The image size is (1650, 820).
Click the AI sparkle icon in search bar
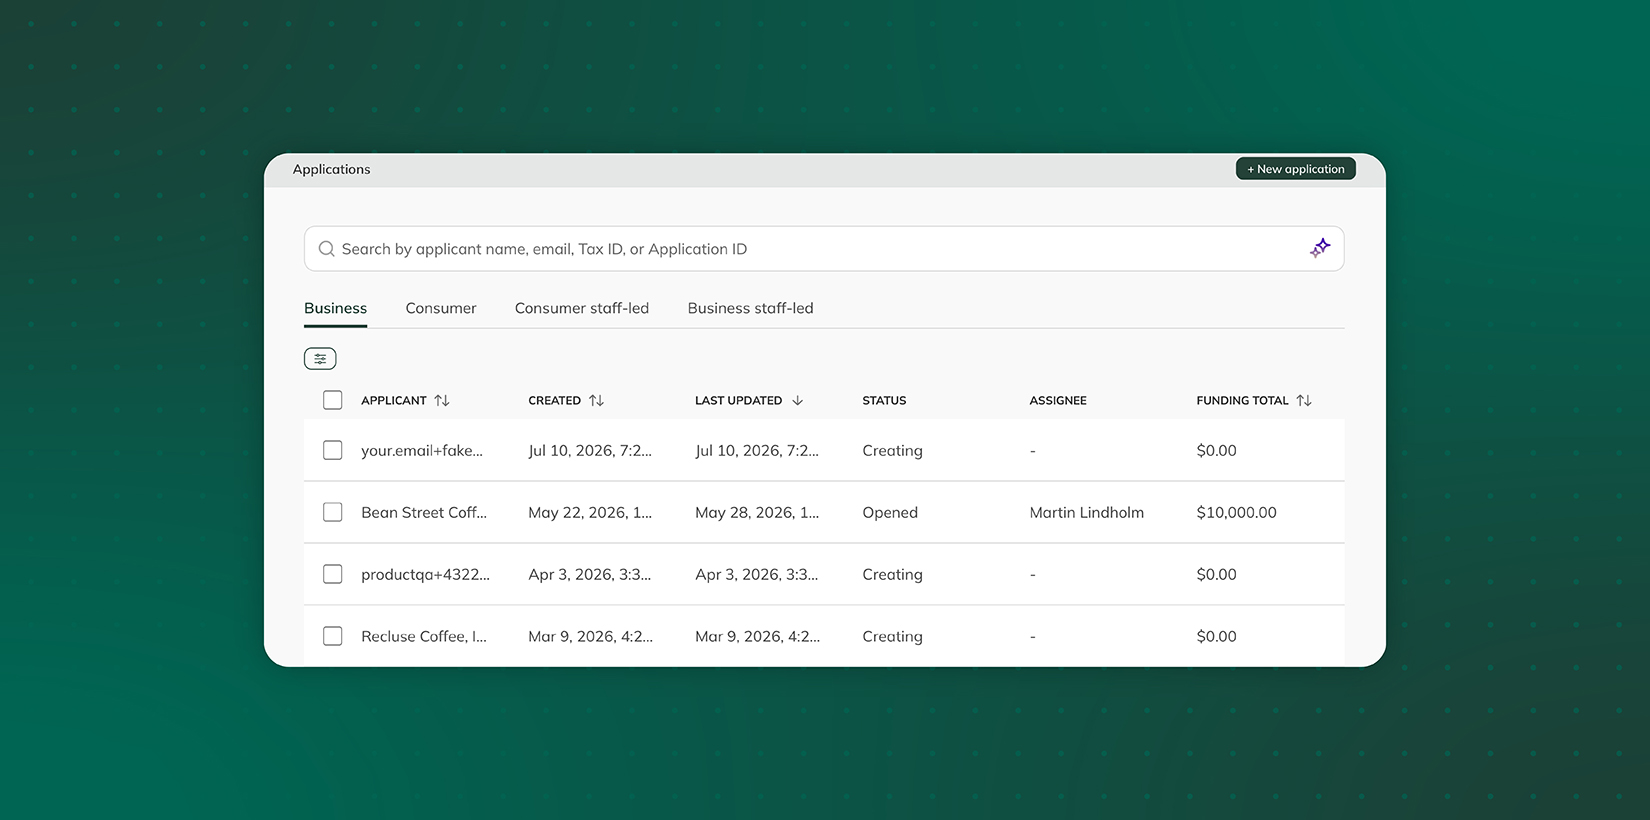(x=1320, y=248)
